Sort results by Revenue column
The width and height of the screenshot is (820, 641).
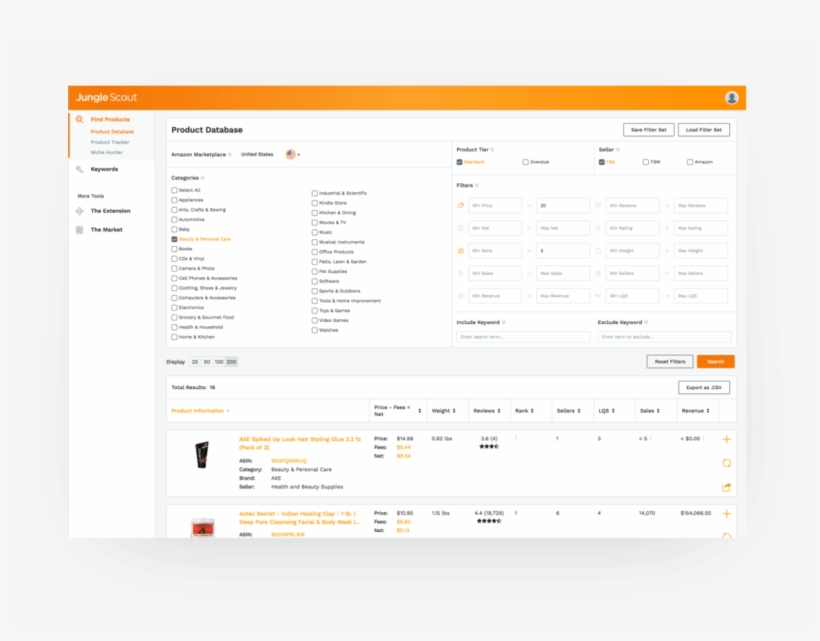pos(696,411)
